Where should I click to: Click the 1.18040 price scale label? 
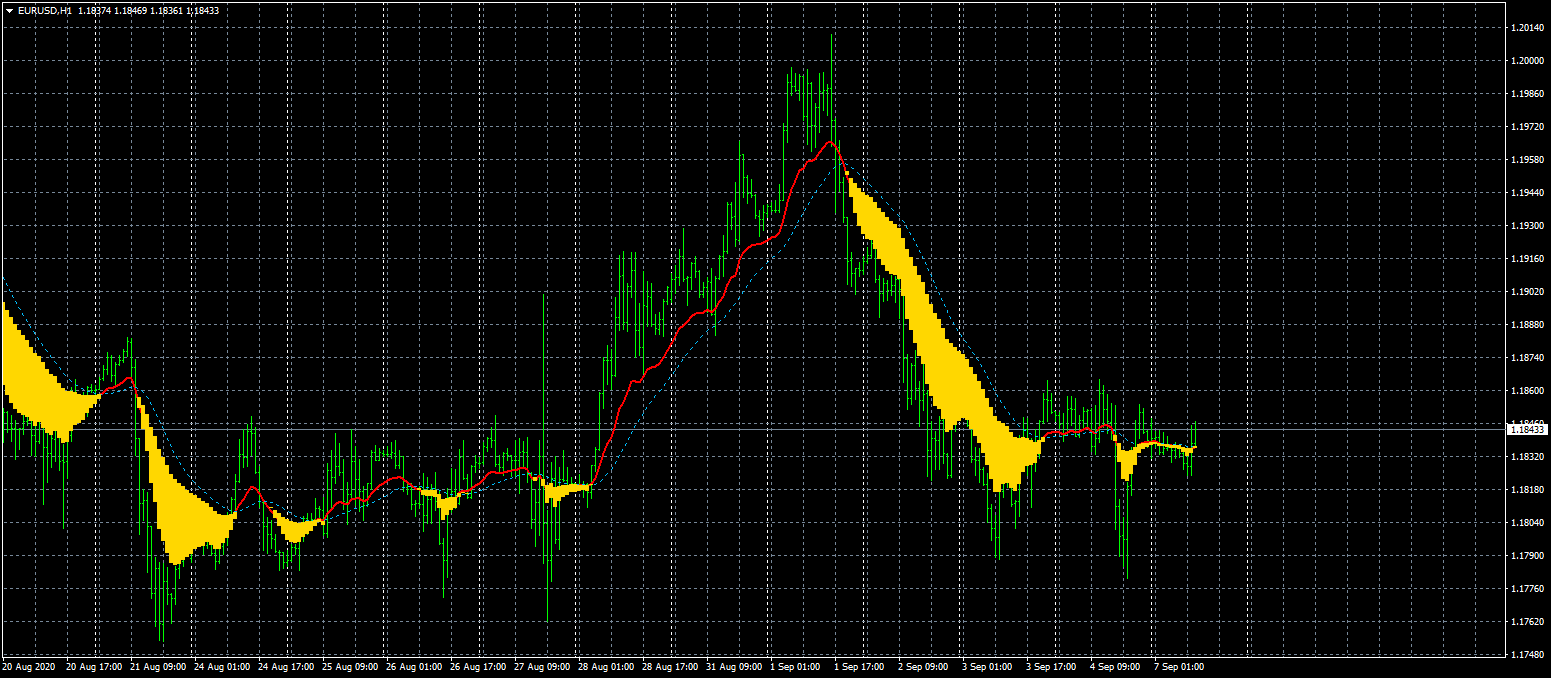(x=1526, y=523)
